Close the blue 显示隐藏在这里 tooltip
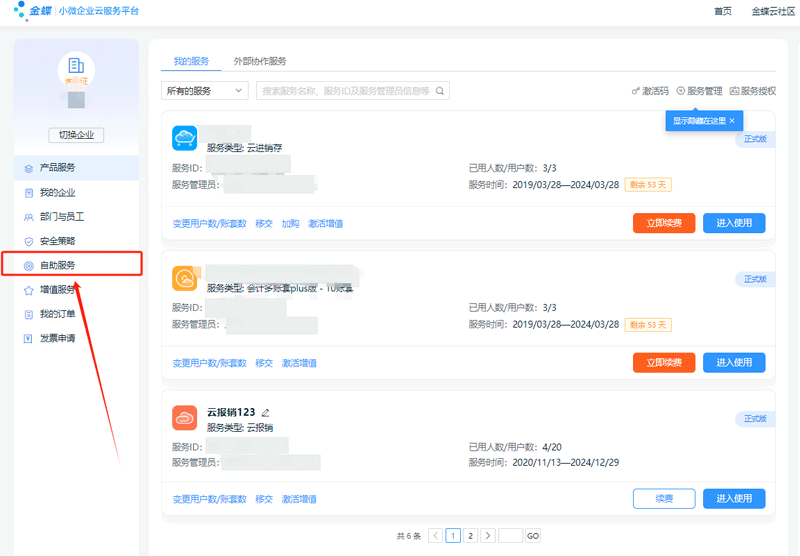The width and height of the screenshot is (800, 556). pyautogui.click(x=732, y=121)
